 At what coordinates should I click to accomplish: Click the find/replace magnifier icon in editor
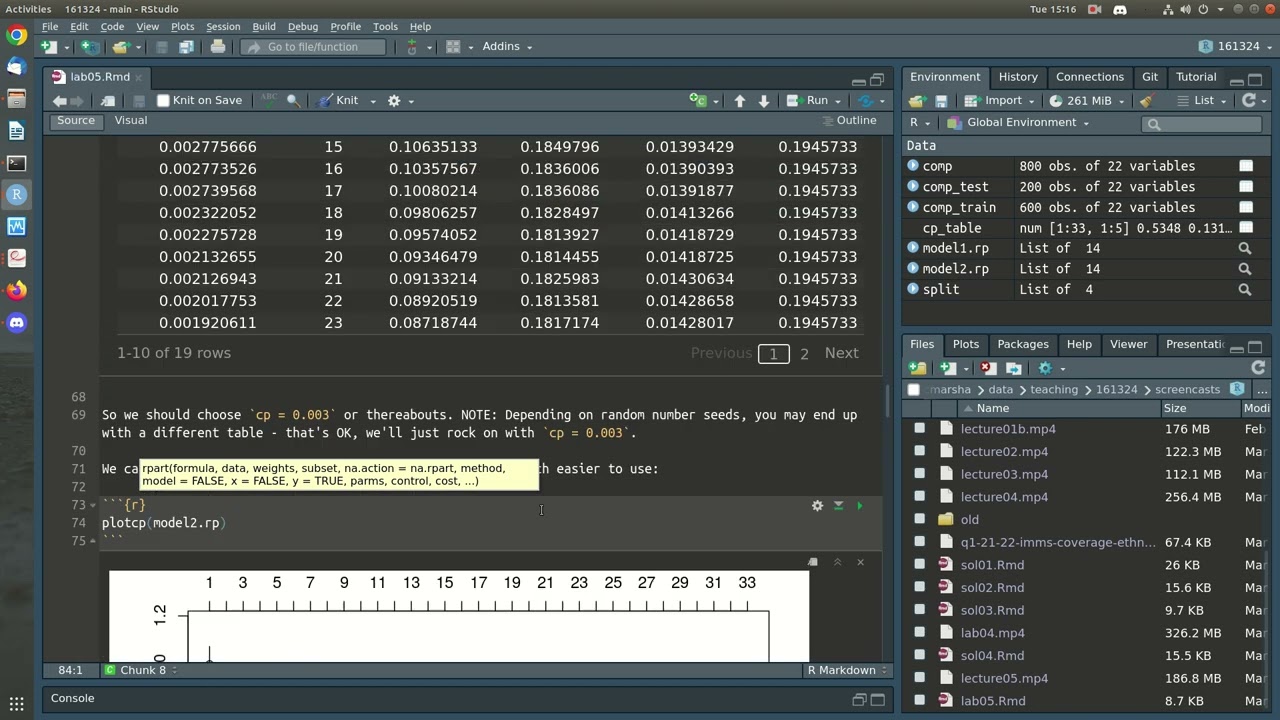click(x=293, y=100)
